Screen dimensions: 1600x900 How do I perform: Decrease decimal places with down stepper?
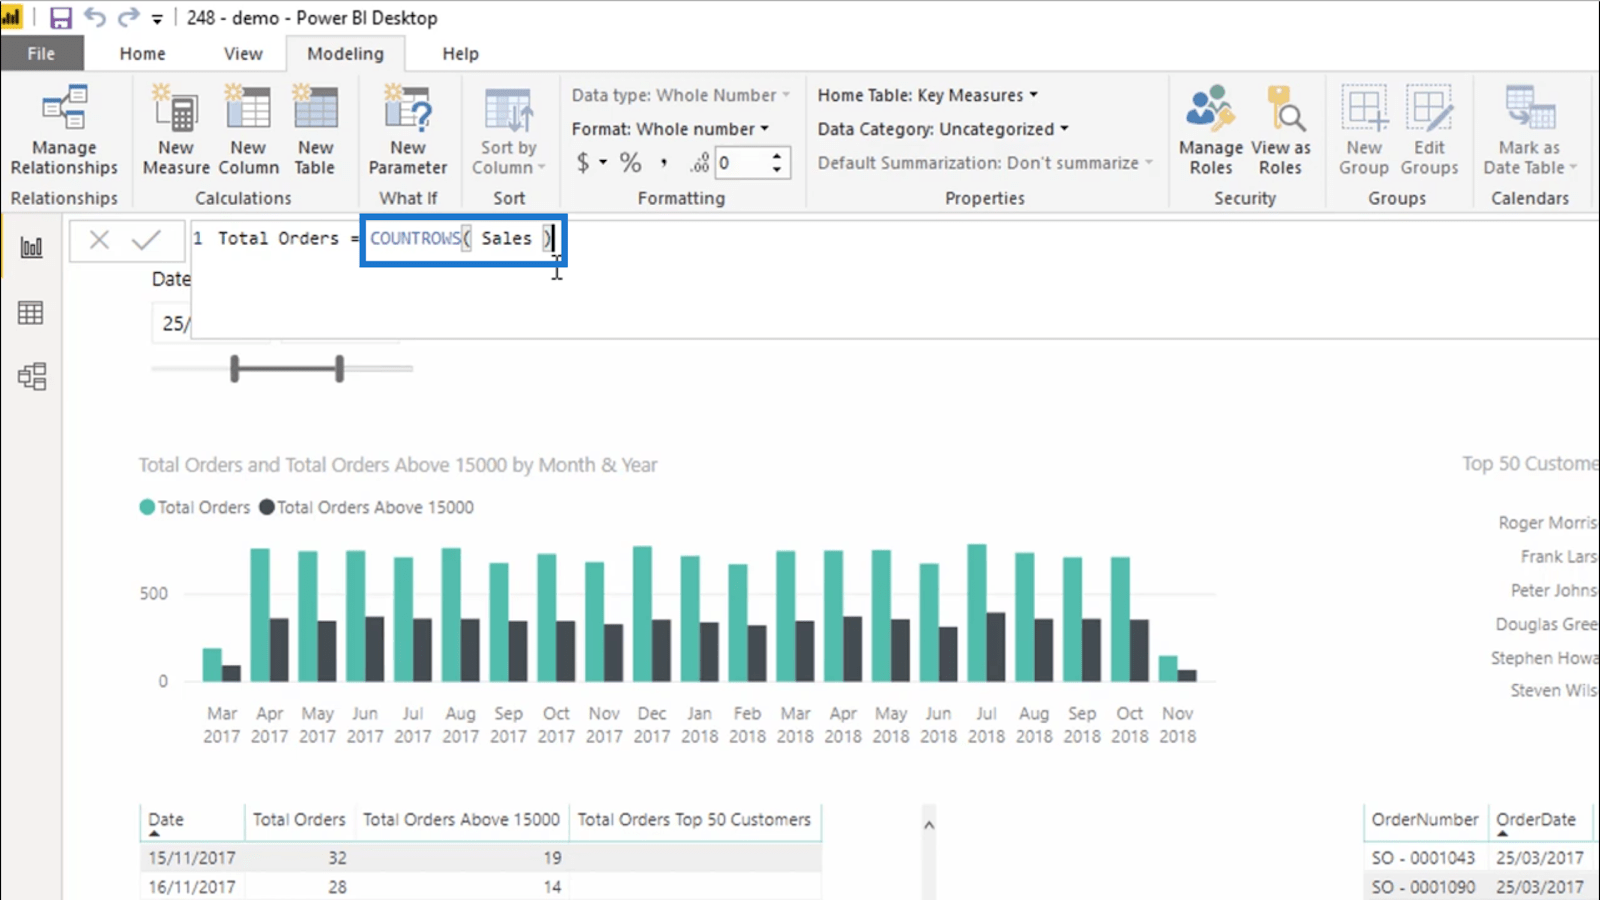777,170
